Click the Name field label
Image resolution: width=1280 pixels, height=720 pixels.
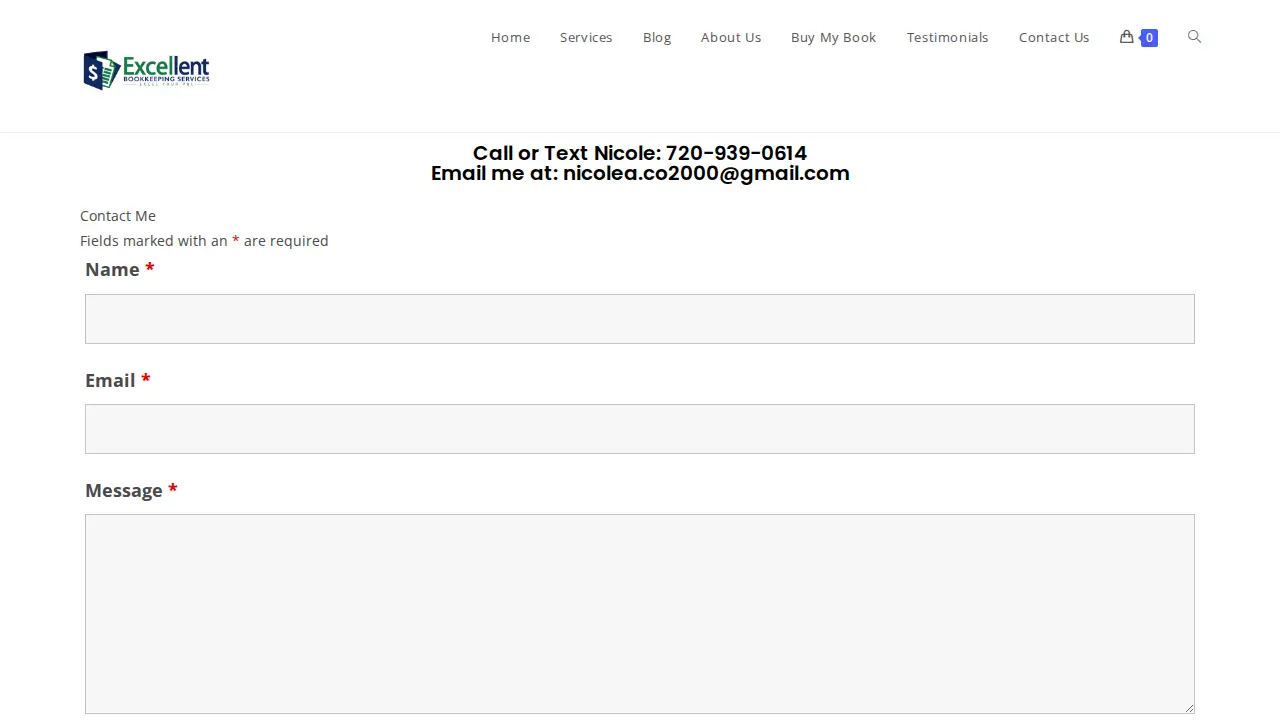[x=120, y=269]
